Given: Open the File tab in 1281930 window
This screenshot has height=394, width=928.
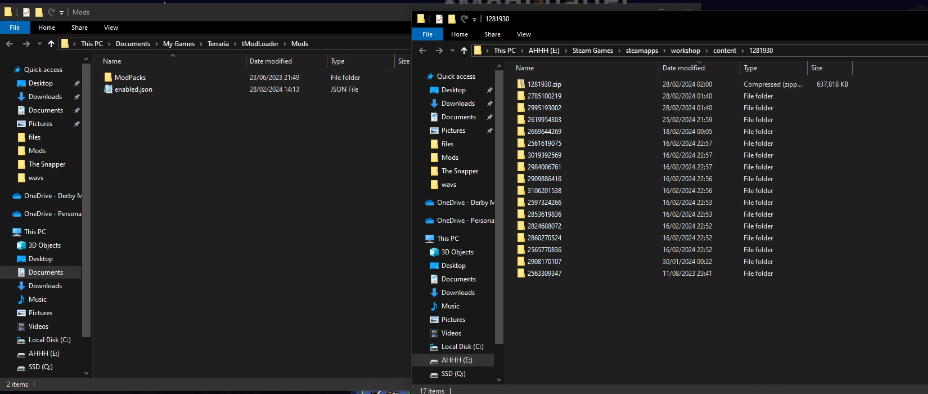Looking at the screenshot, I should tap(428, 34).
